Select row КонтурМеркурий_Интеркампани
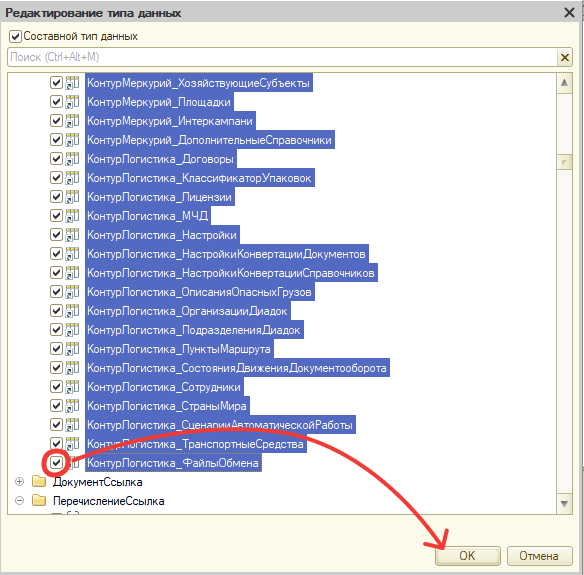The image size is (584, 575). [170, 121]
